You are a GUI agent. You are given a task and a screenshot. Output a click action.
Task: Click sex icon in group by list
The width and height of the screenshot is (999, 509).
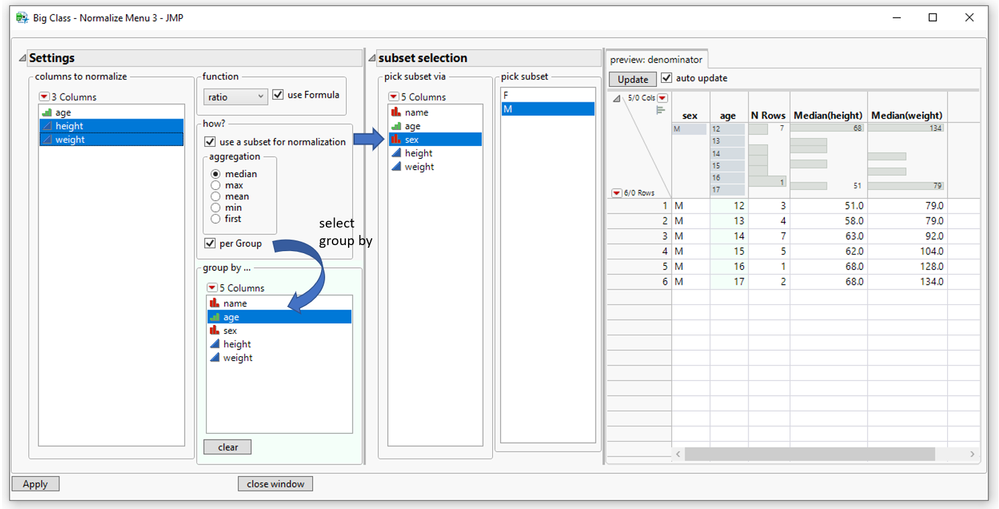pos(214,331)
